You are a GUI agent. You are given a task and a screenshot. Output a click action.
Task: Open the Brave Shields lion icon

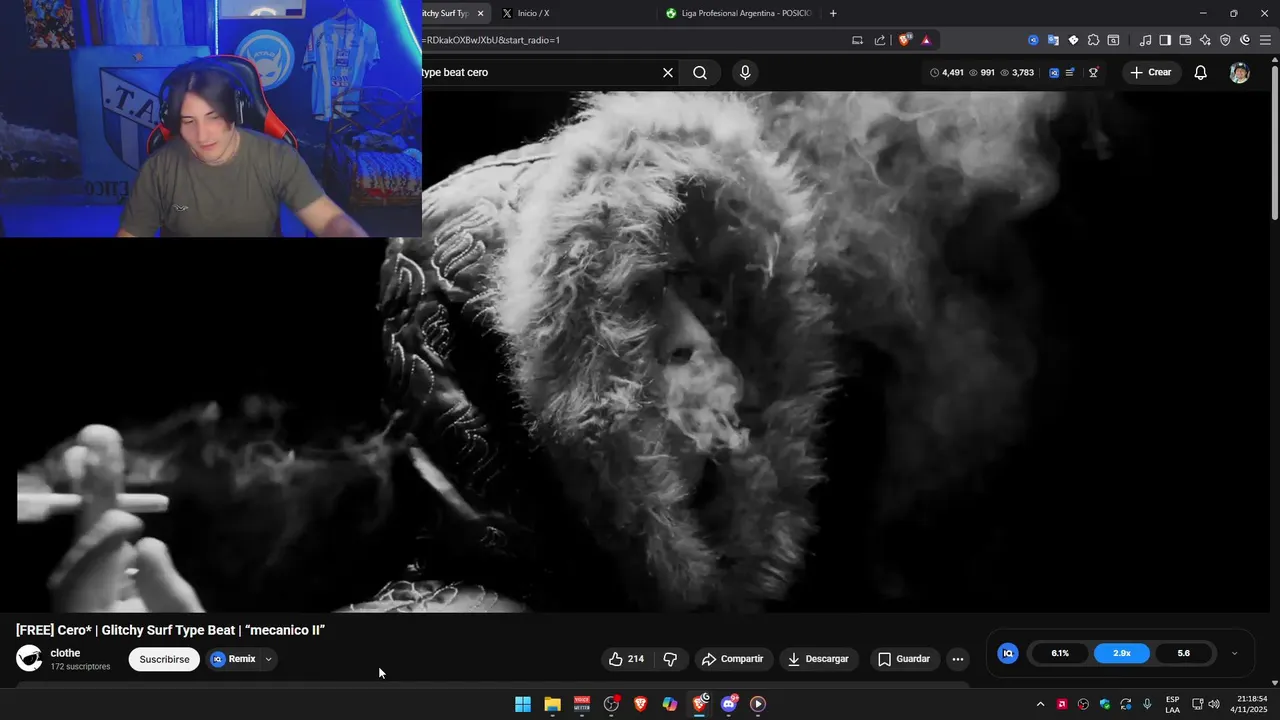(905, 40)
